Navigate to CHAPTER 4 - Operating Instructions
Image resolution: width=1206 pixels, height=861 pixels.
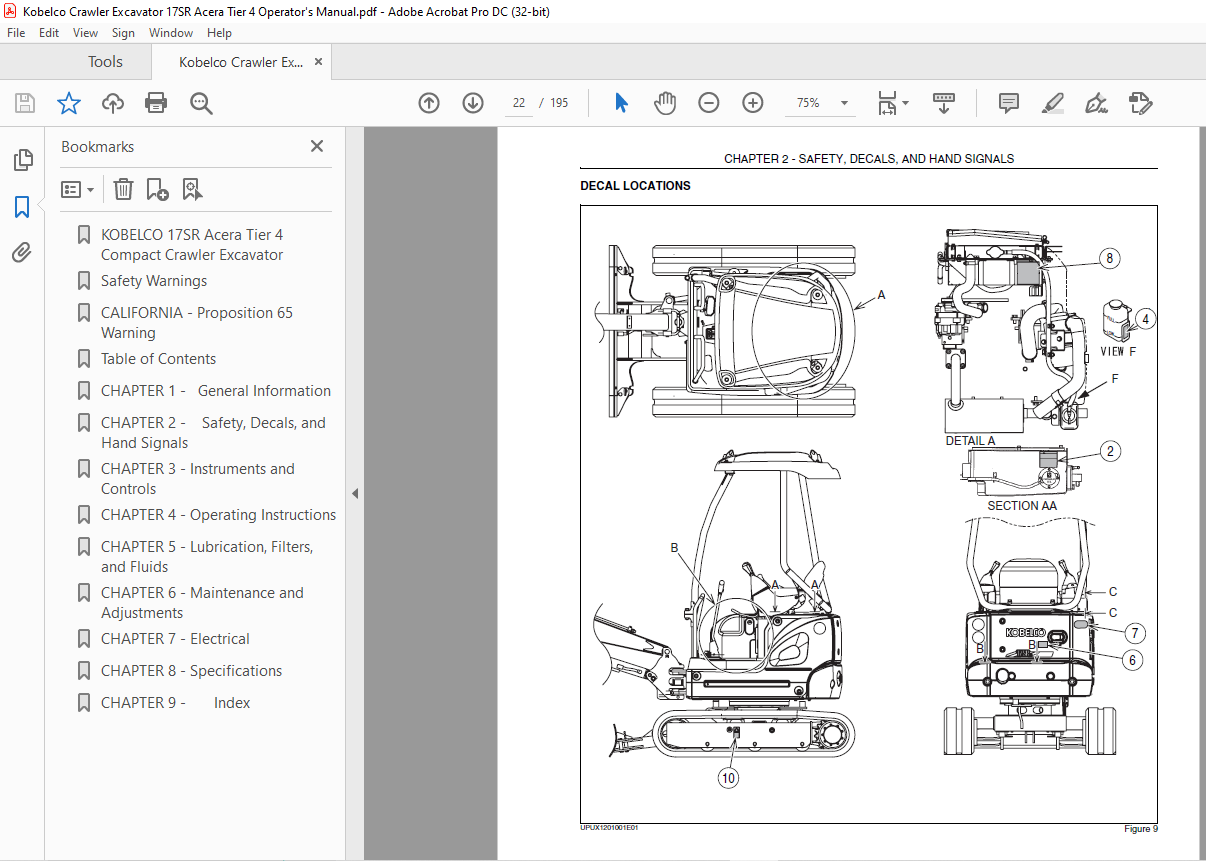coord(218,515)
